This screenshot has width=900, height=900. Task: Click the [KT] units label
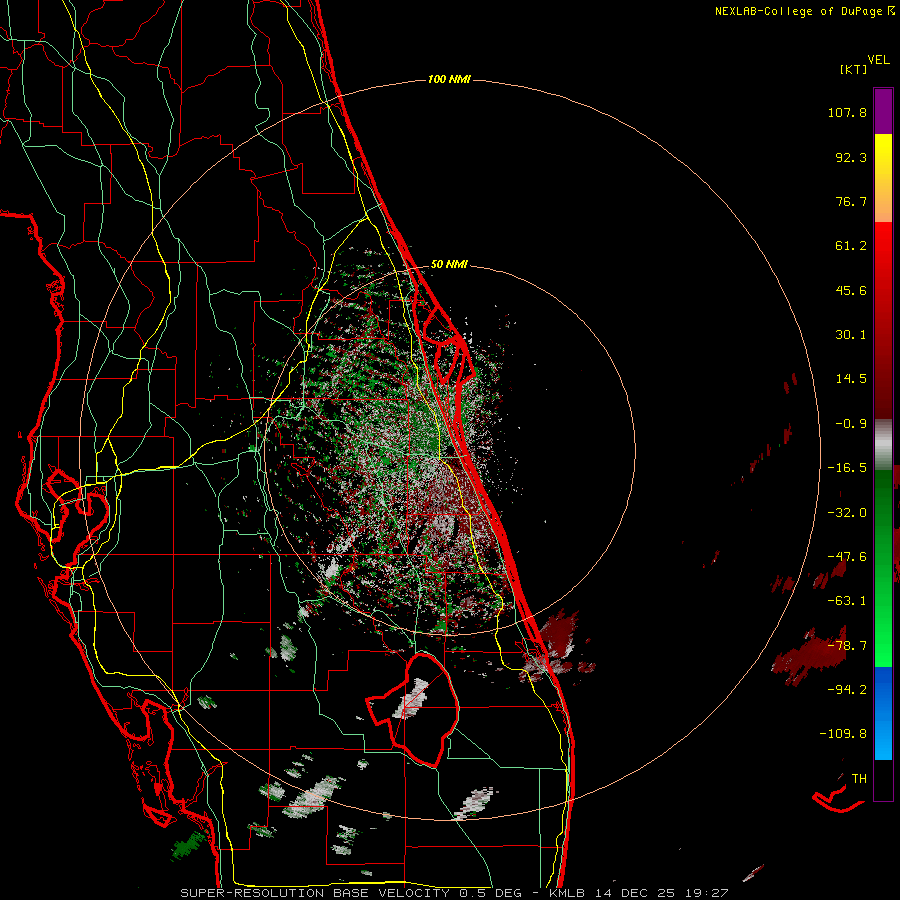853,69
